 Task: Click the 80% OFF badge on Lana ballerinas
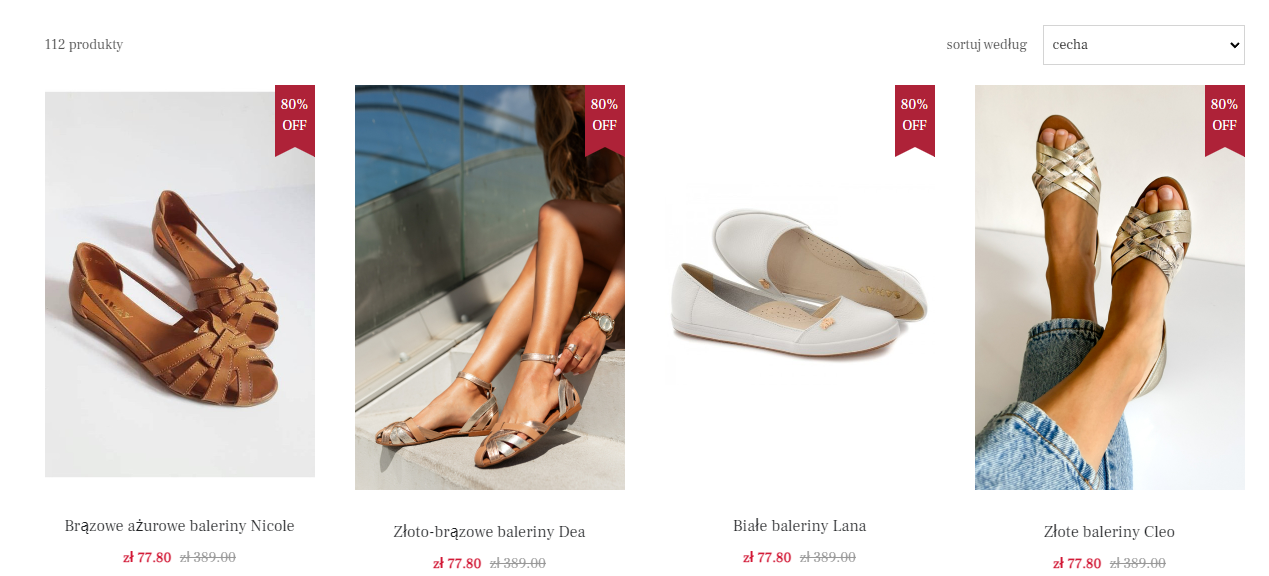coord(915,120)
